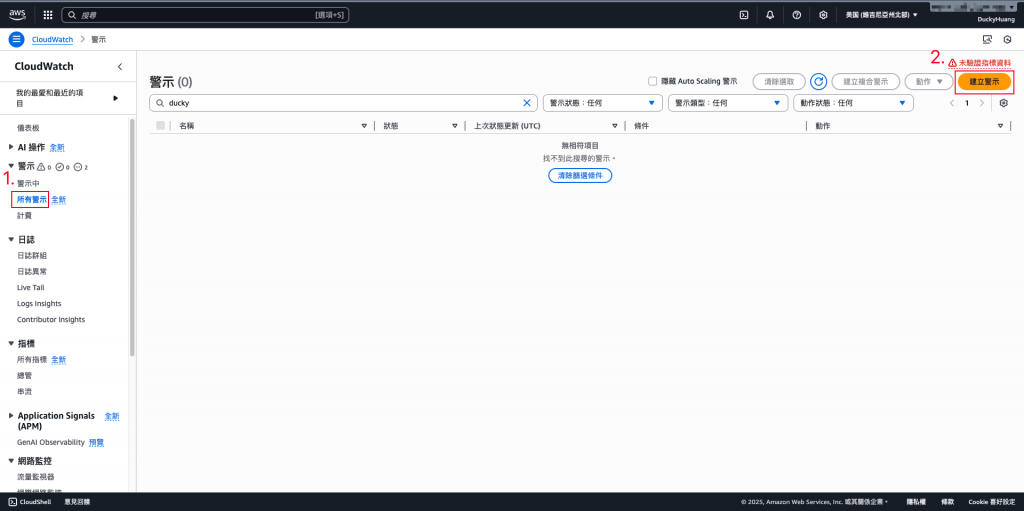Sort by 上次狀態更新 column arrow
The height and width of the screenshot is (511, 1024).
615,125
